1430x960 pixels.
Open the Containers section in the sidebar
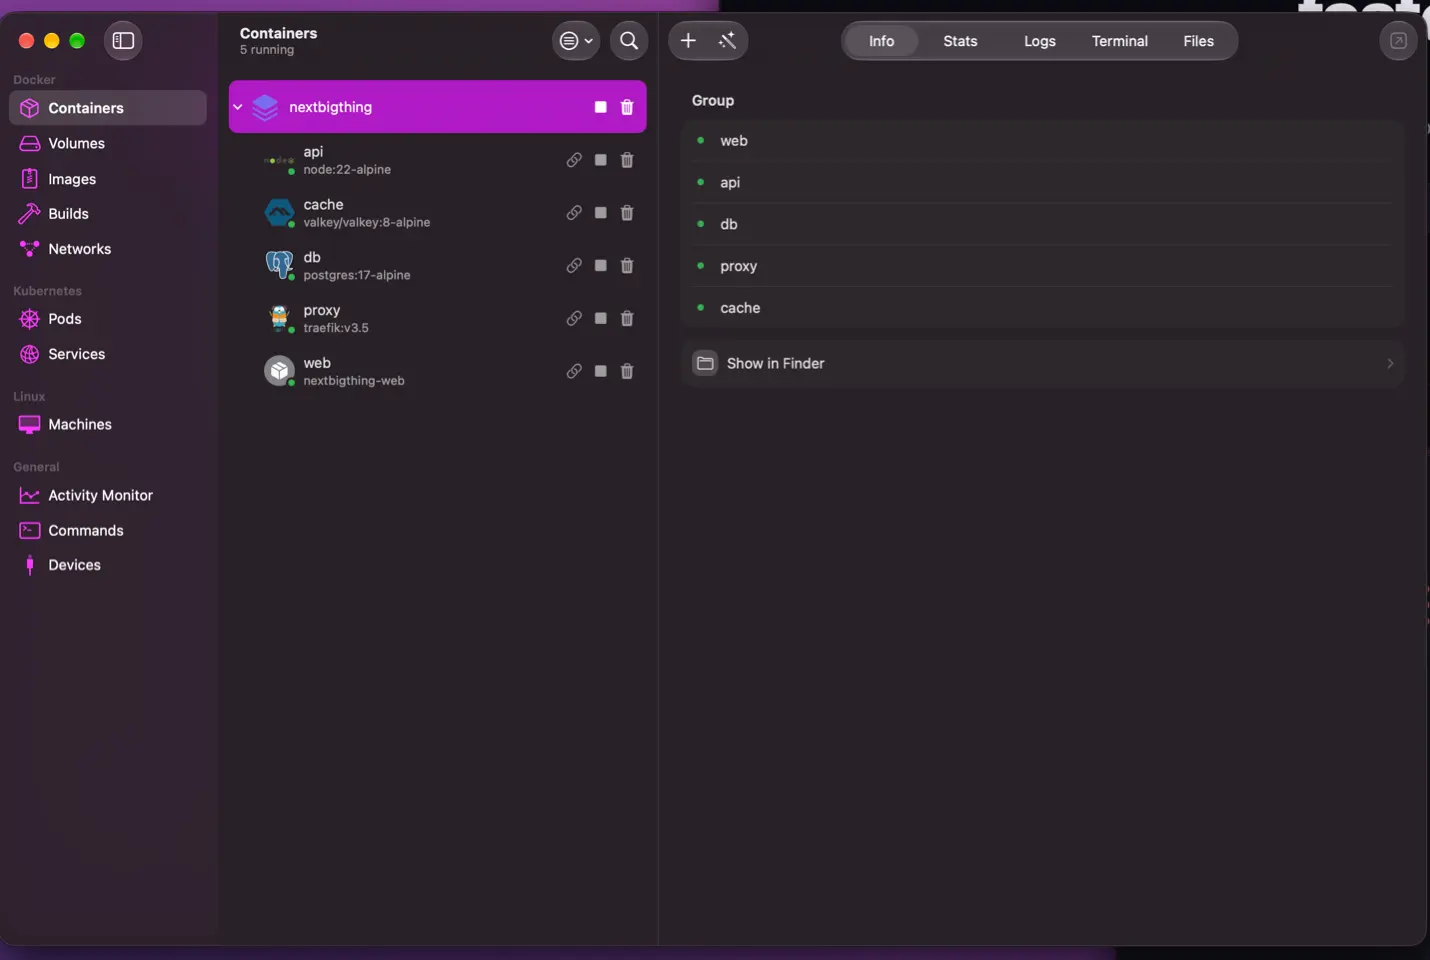[x=108, y=108]
